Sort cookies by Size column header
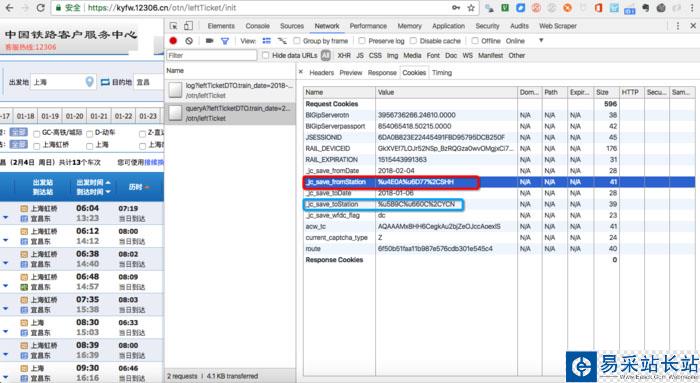This screenshot has width=700, height=383. click(x=606, y=92)
